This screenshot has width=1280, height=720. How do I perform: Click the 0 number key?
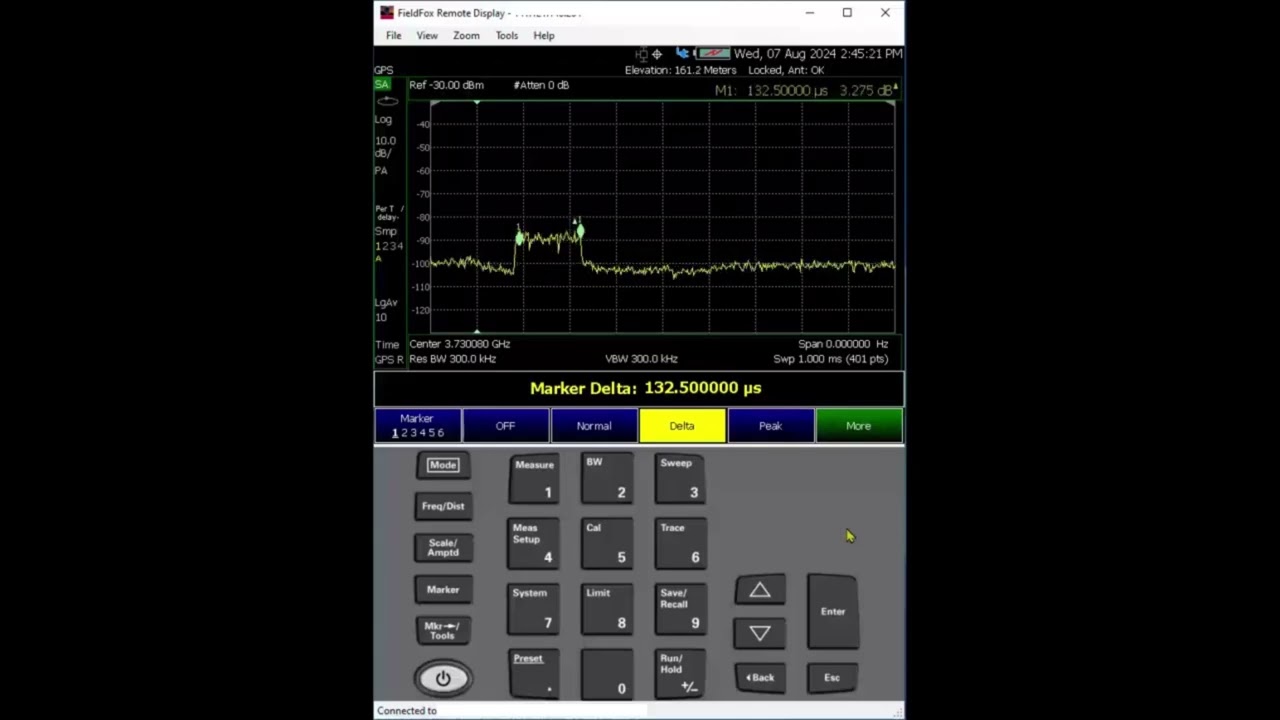[x=607, y=674]
